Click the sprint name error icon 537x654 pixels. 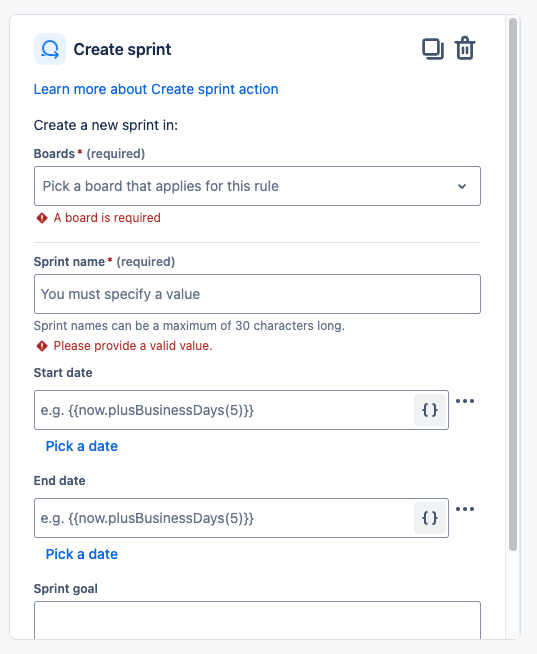(x=42, y=346)
